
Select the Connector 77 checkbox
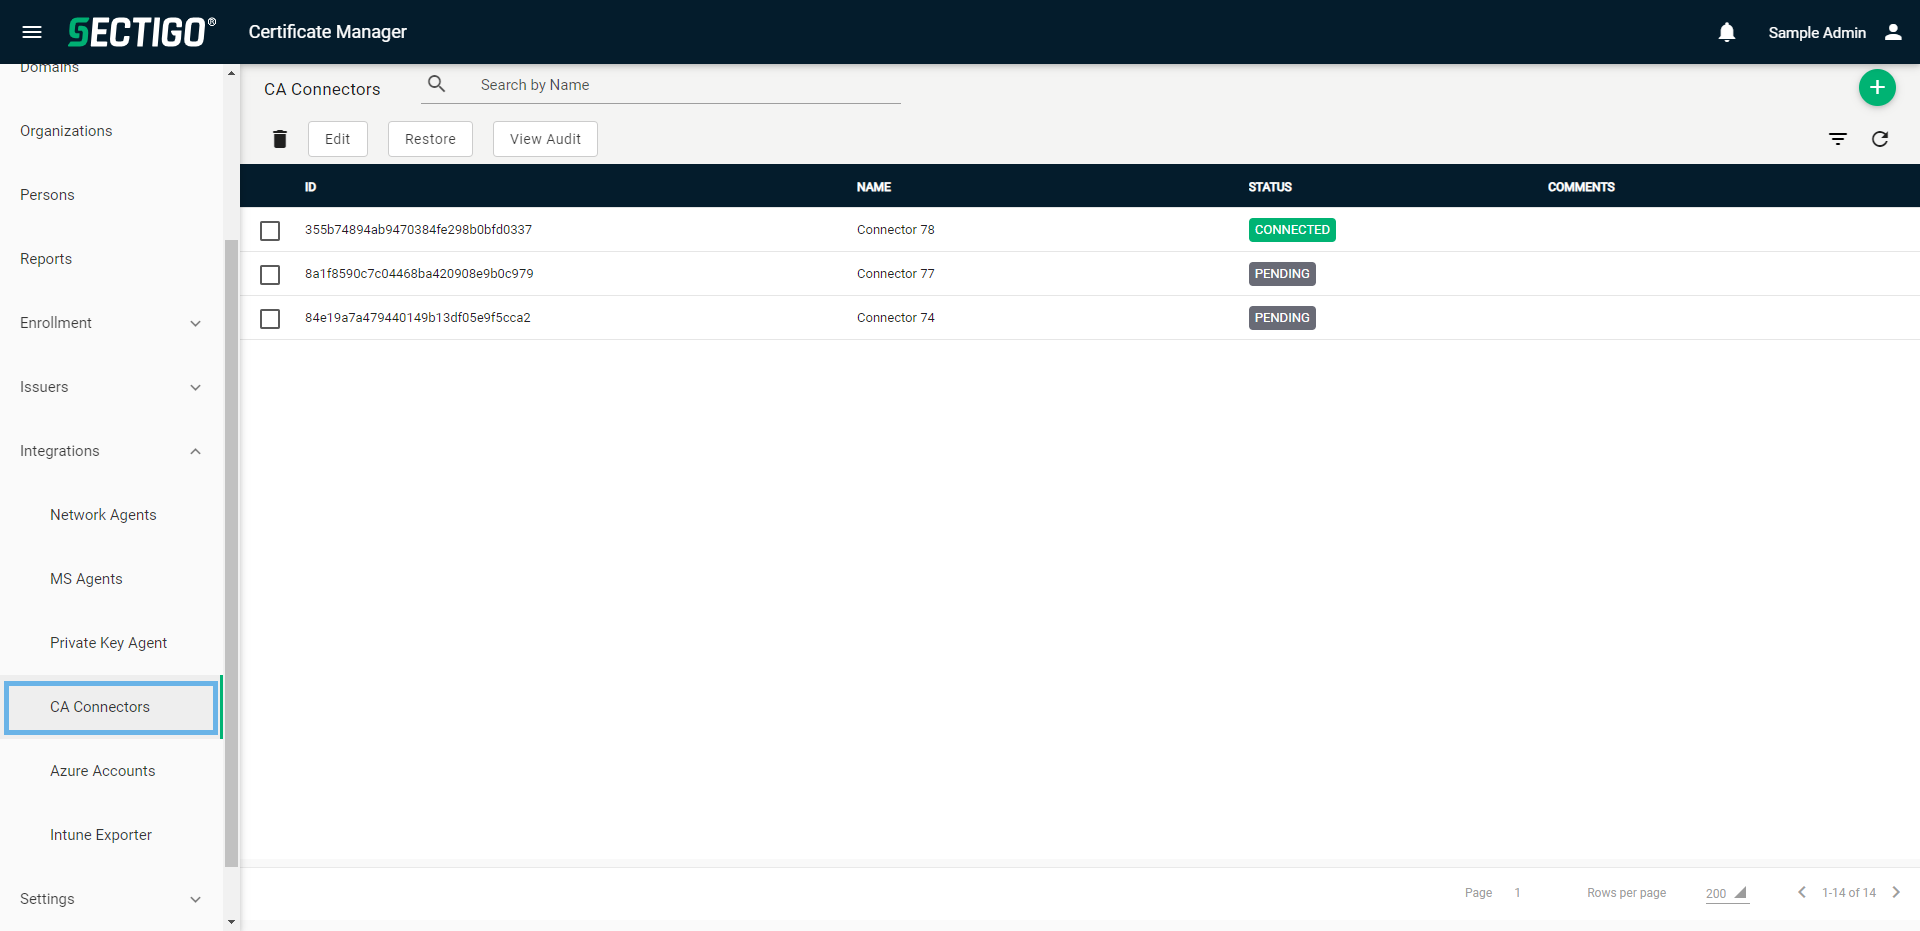[270, 275]
